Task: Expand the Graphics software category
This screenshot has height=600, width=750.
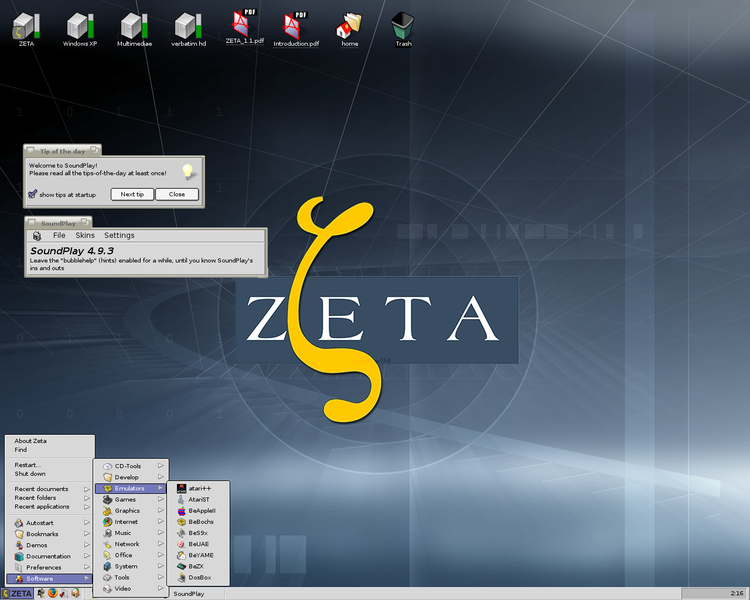Action: point(131,511)
